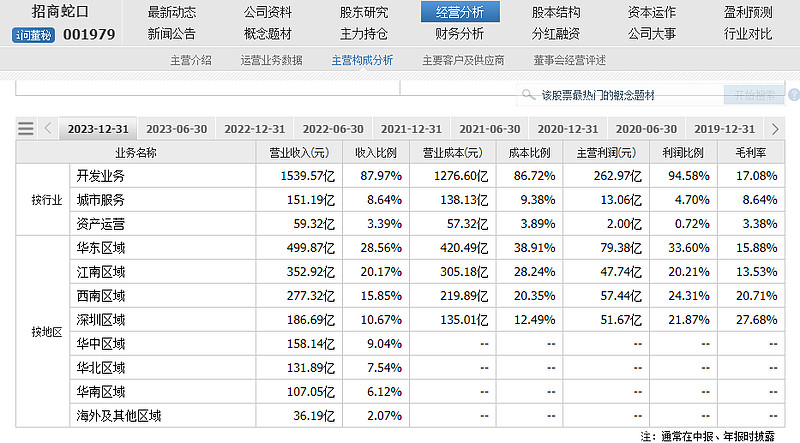Click the 开始搜索 button
This screenshot has width=800, height=443.
pos(754,95)
